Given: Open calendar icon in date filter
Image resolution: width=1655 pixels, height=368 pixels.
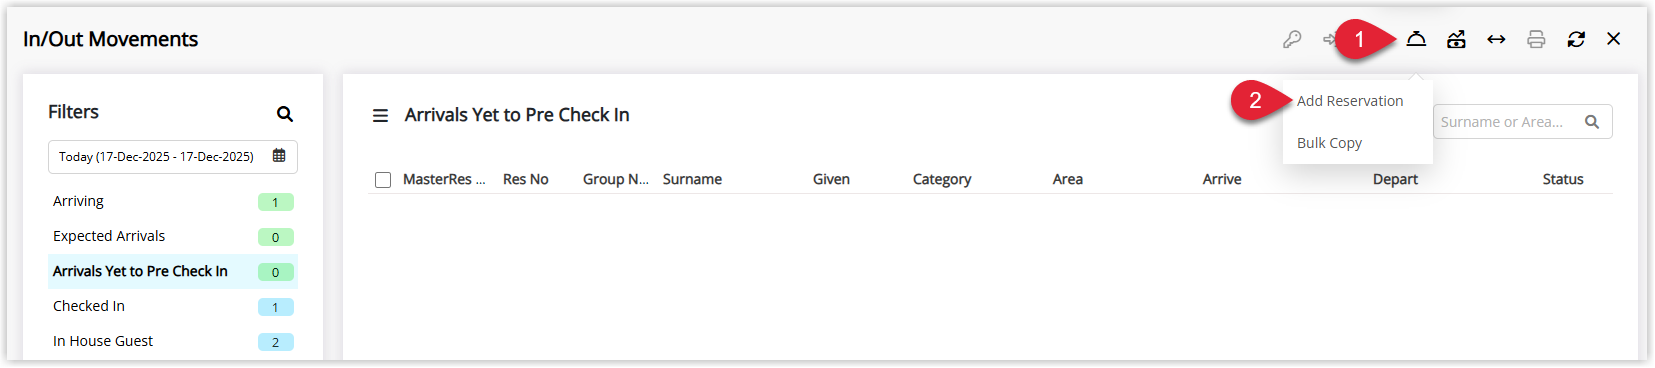Looking at the screenshot, I should (x=279, y=156).
